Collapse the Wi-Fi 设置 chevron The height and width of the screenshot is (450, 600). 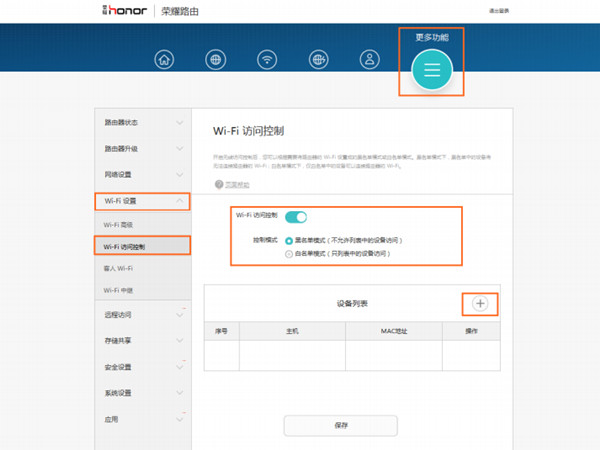pos(179,201)
